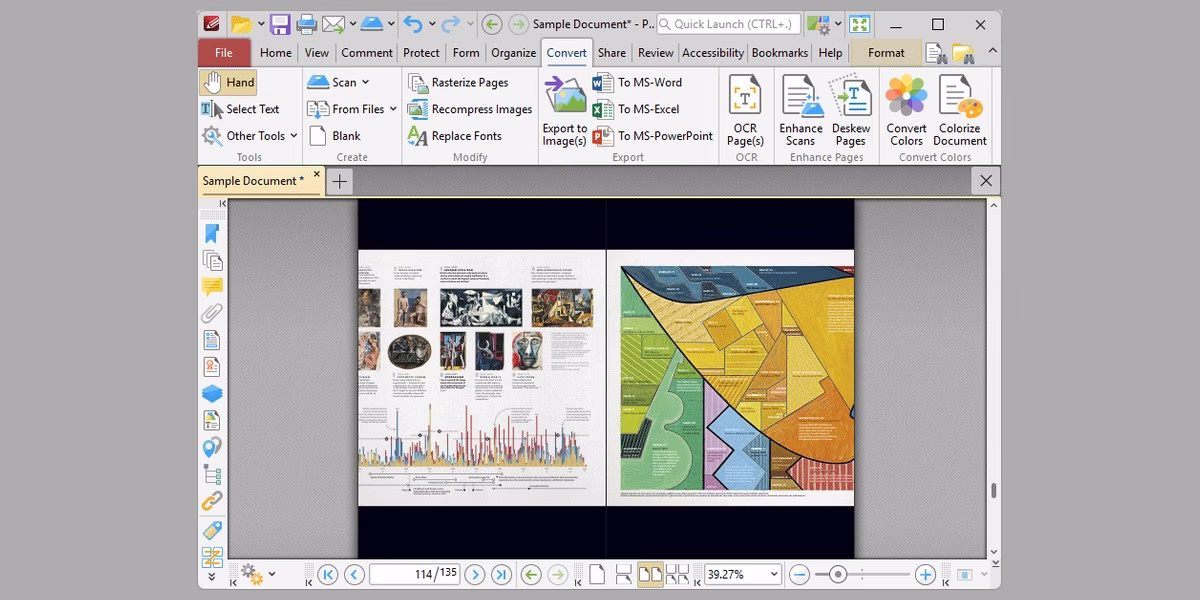The width and height of the screenshot is (1200, 600).
Task: Switch to the Format tab
Action: pos(886,53)
